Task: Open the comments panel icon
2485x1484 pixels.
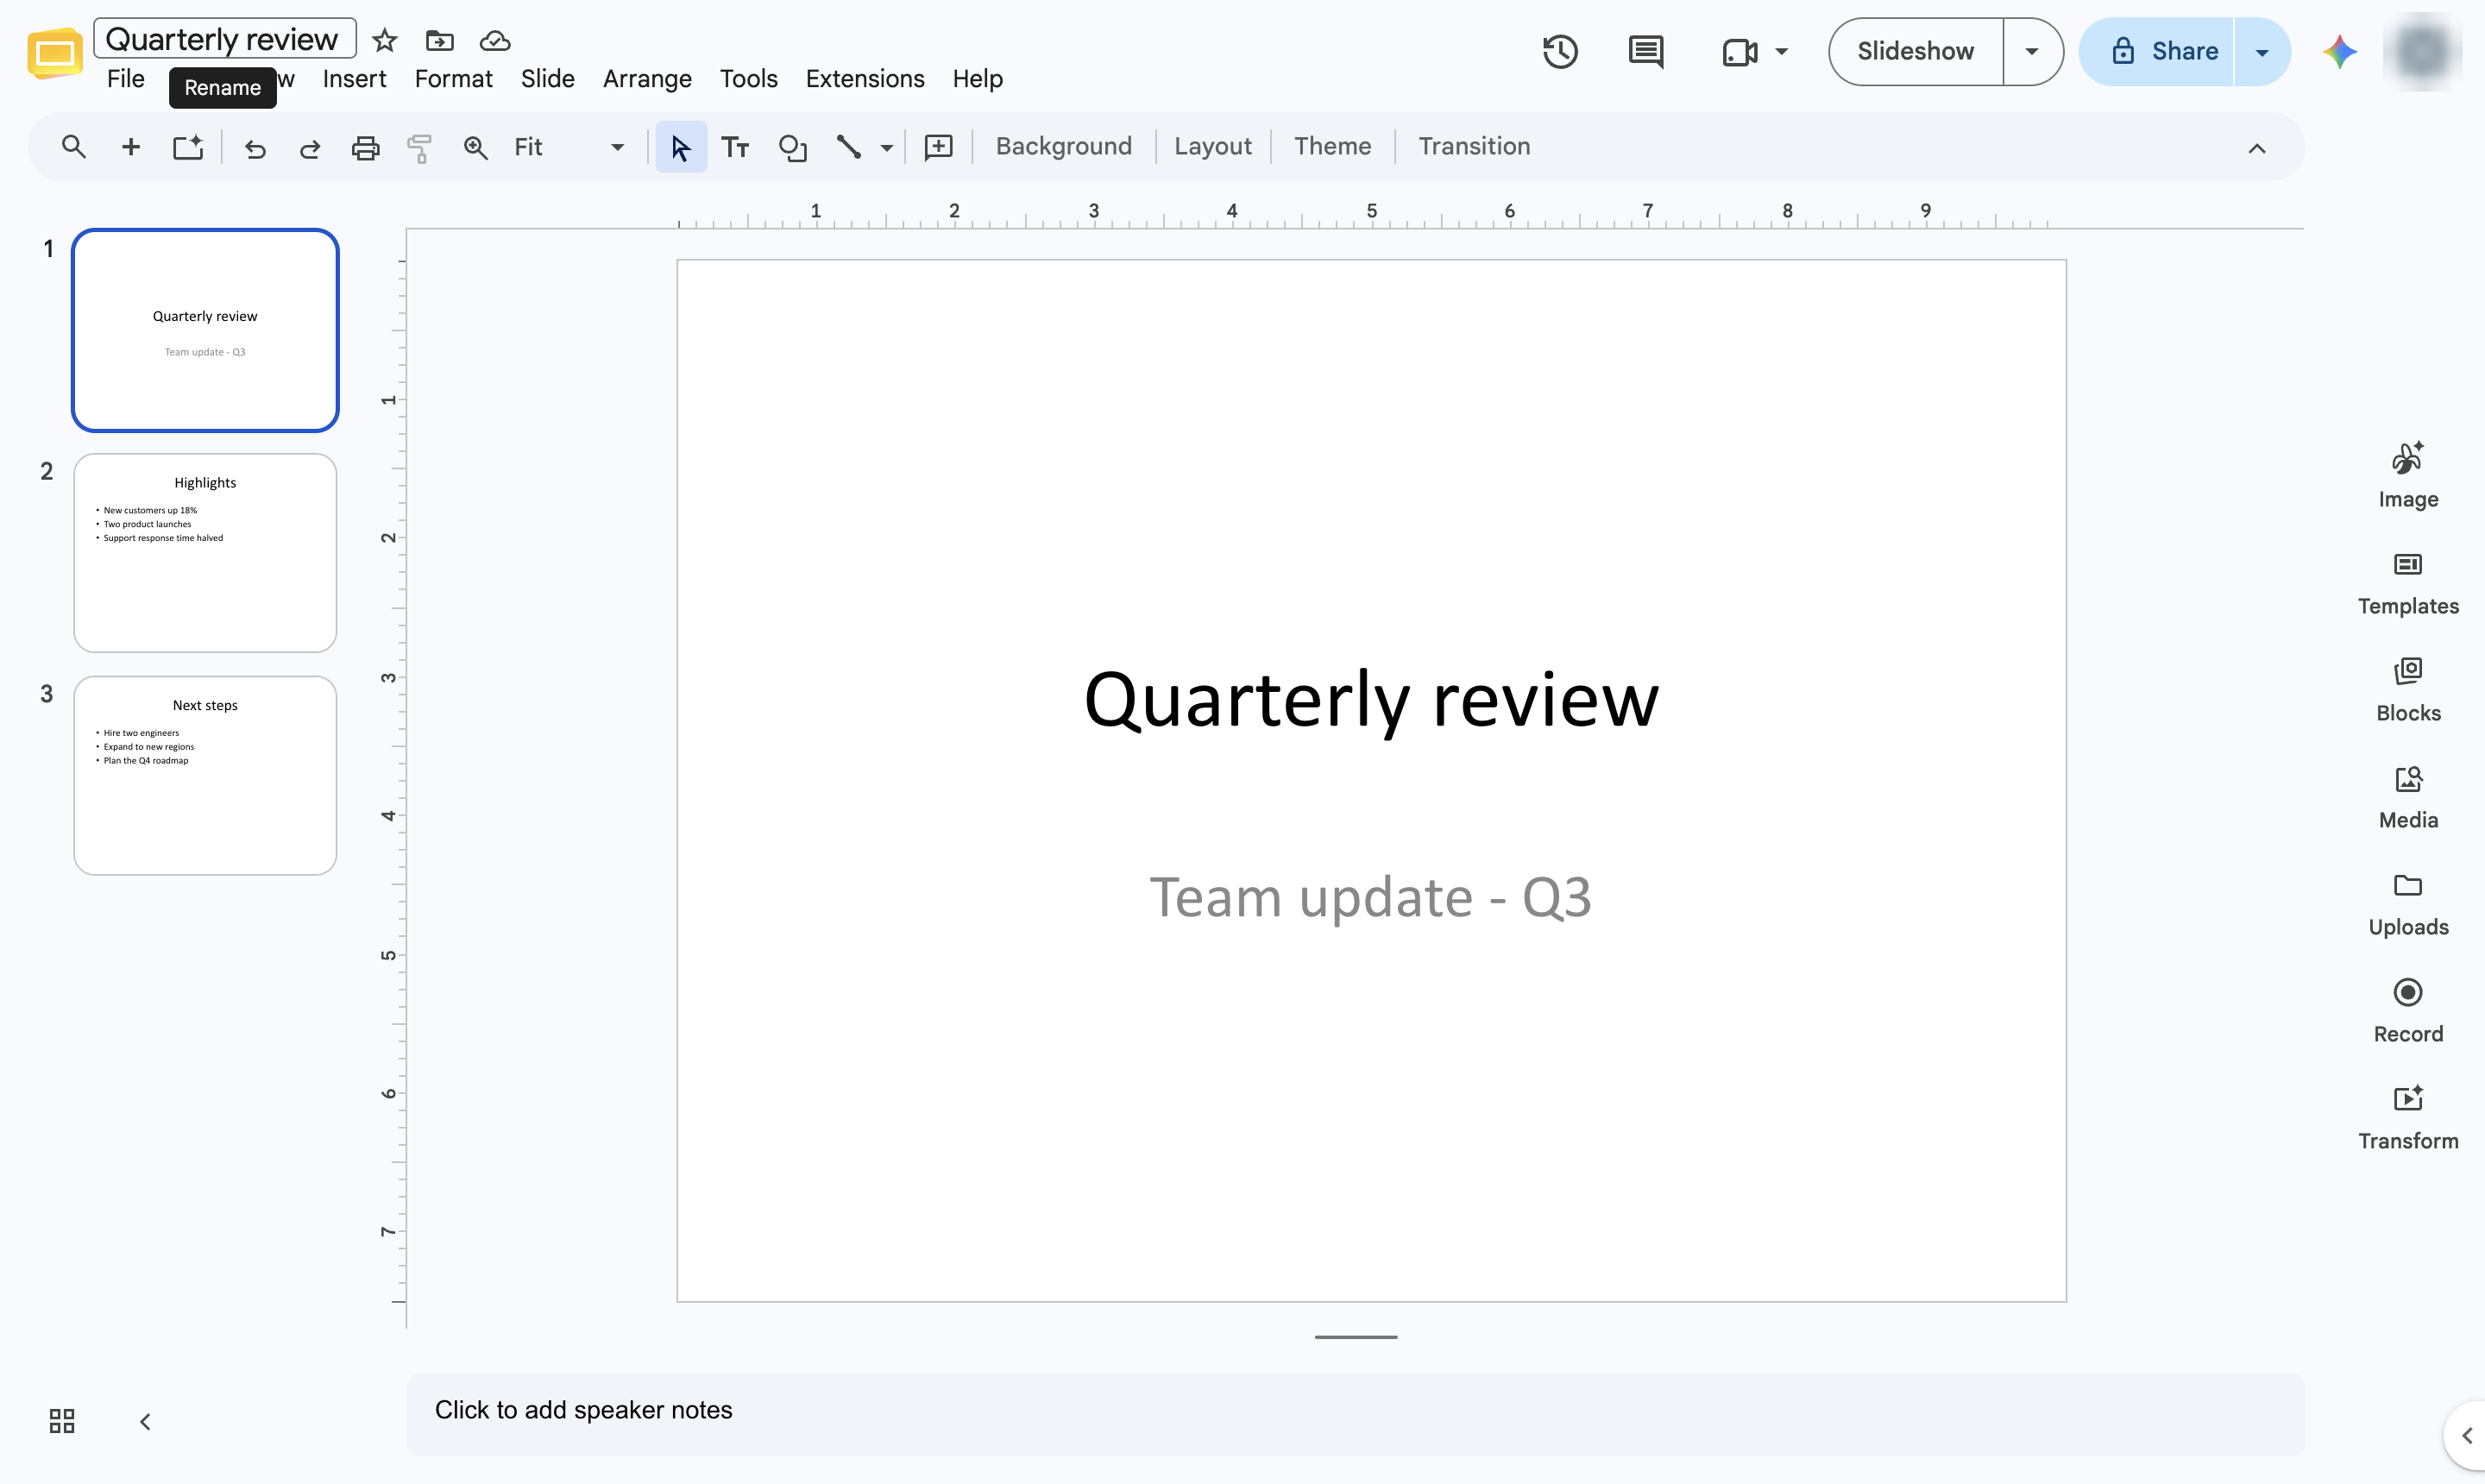Action: coord(1646,51)
